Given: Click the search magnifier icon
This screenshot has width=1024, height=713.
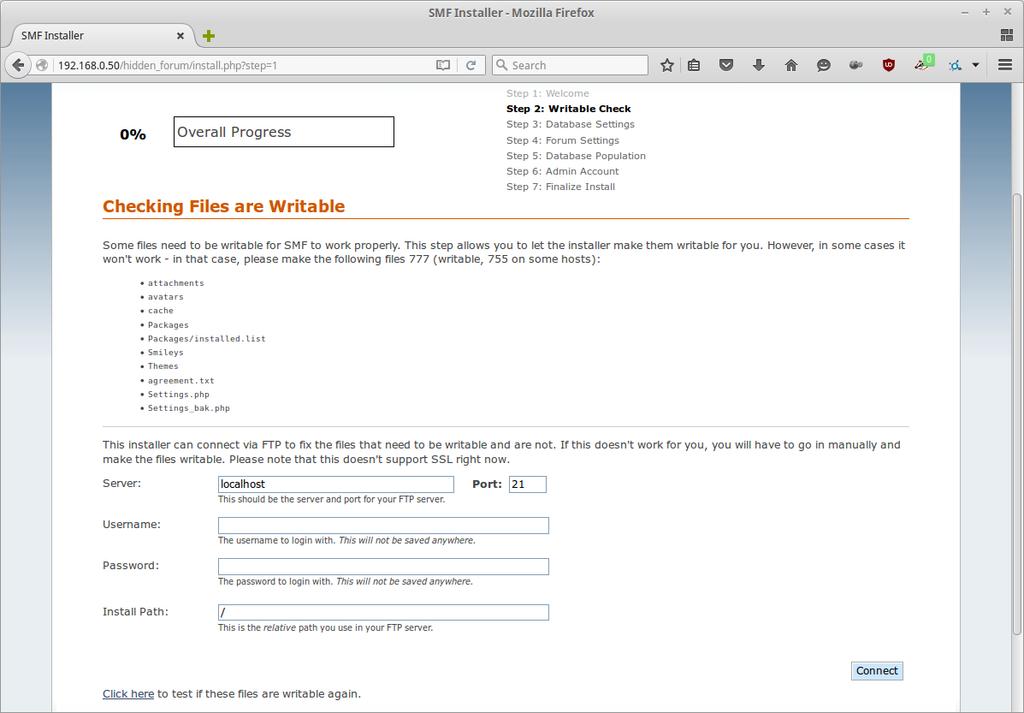Looking at the screenshot, I should coord(502,65).
